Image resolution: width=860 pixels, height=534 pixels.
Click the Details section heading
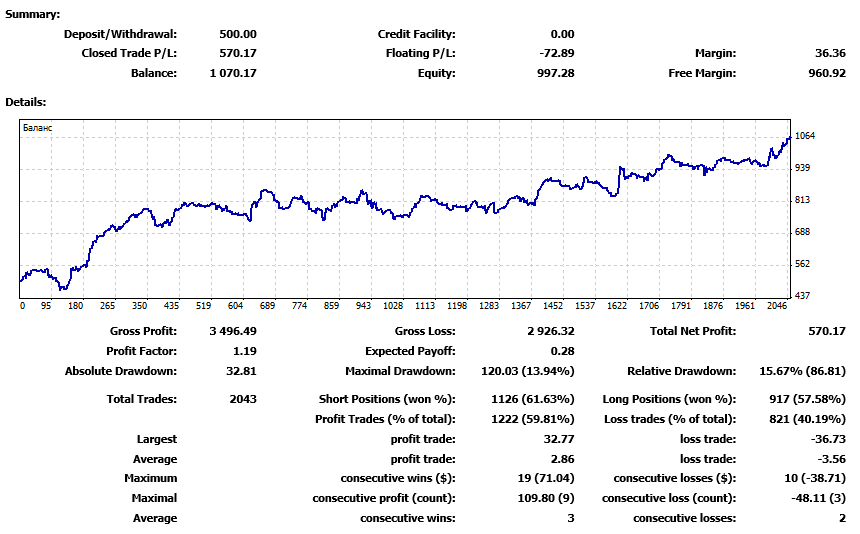coord(26,102)
